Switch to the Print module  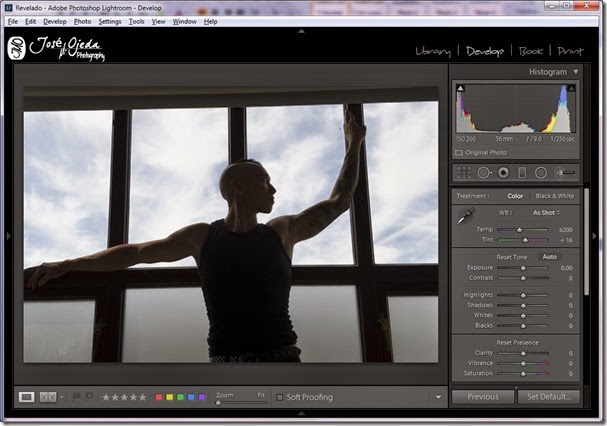tap(571, 51)
